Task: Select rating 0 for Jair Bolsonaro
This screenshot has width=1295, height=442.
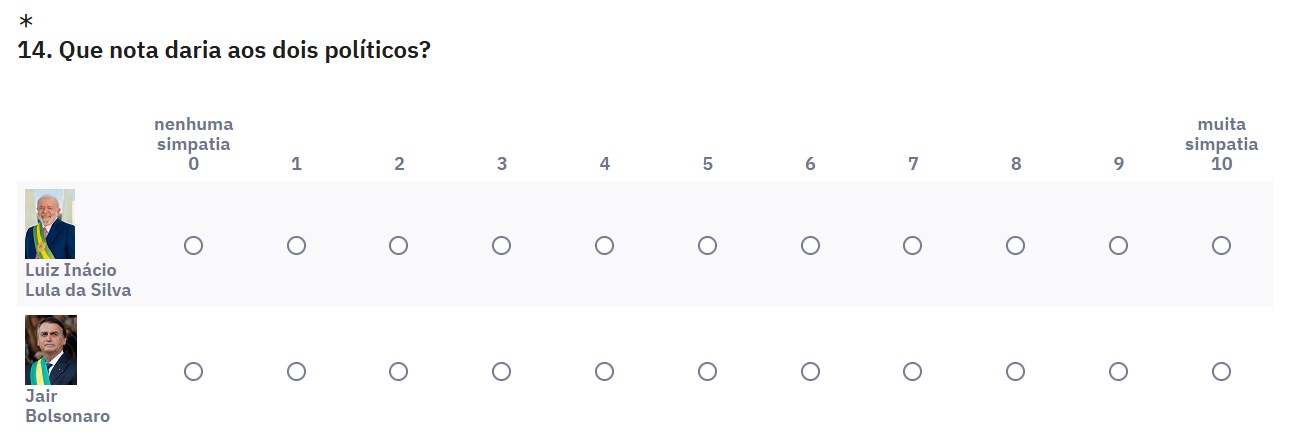Action: (194, 371)
